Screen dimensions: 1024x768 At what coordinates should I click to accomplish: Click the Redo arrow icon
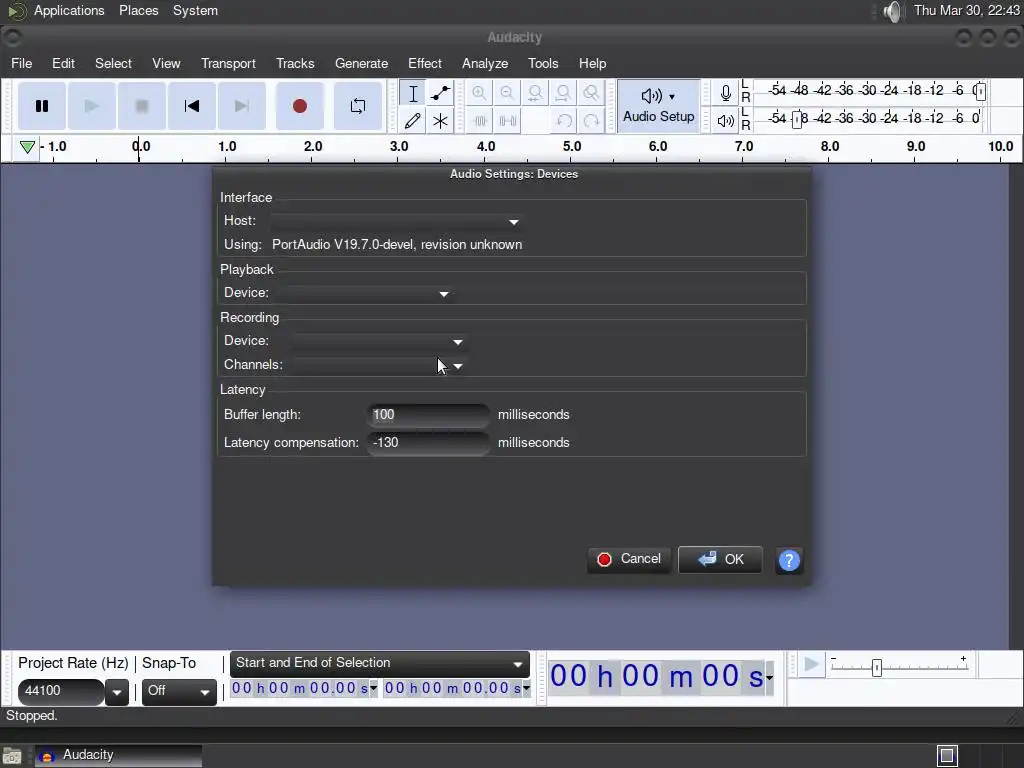(x=591, y=121)
